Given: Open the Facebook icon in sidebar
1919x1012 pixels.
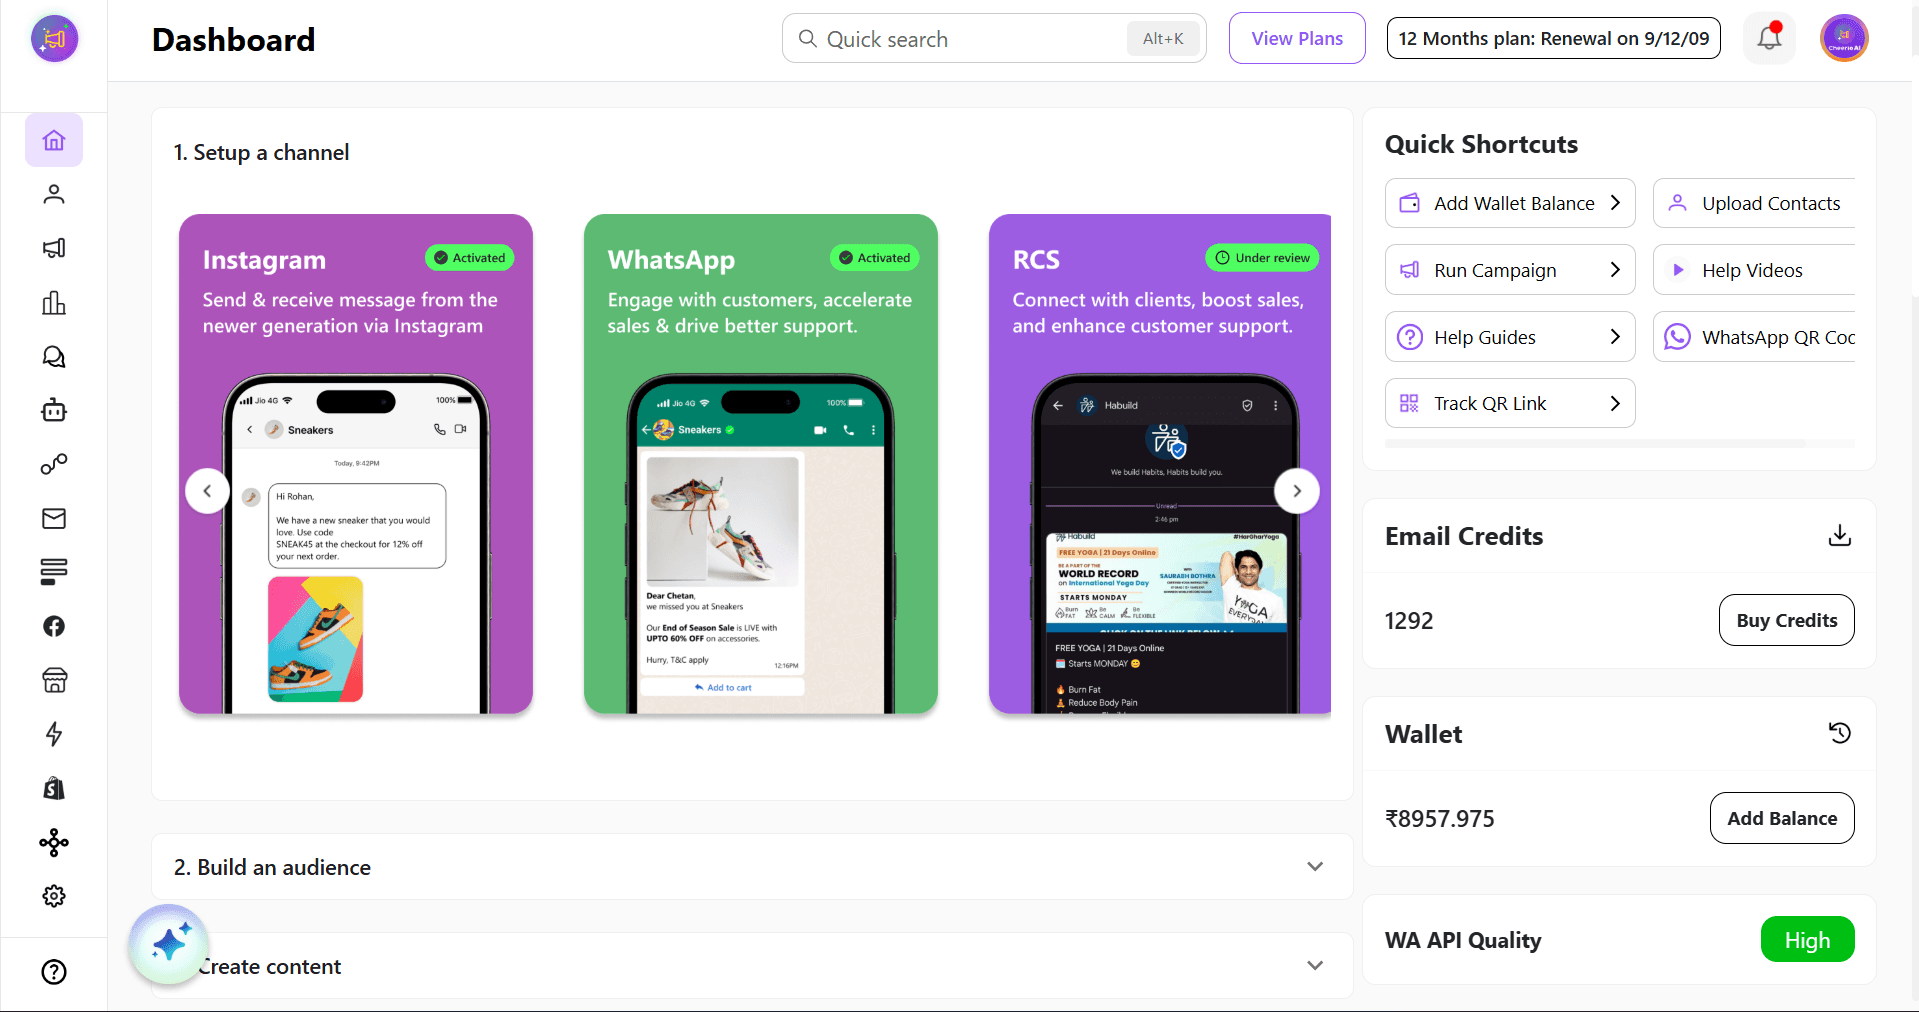Looking at the screenshot, I should [54, 626].
